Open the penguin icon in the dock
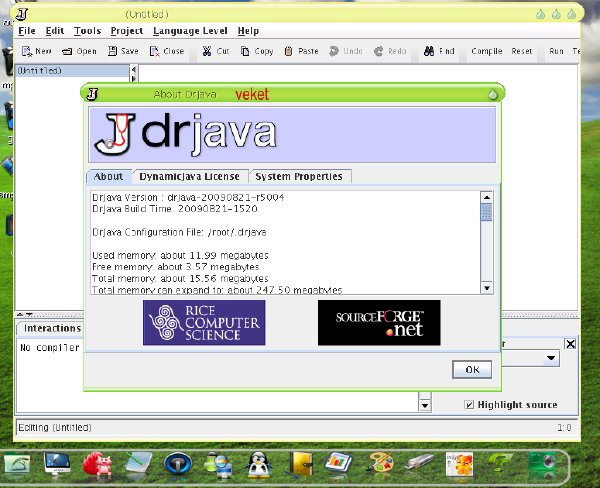 259,464
